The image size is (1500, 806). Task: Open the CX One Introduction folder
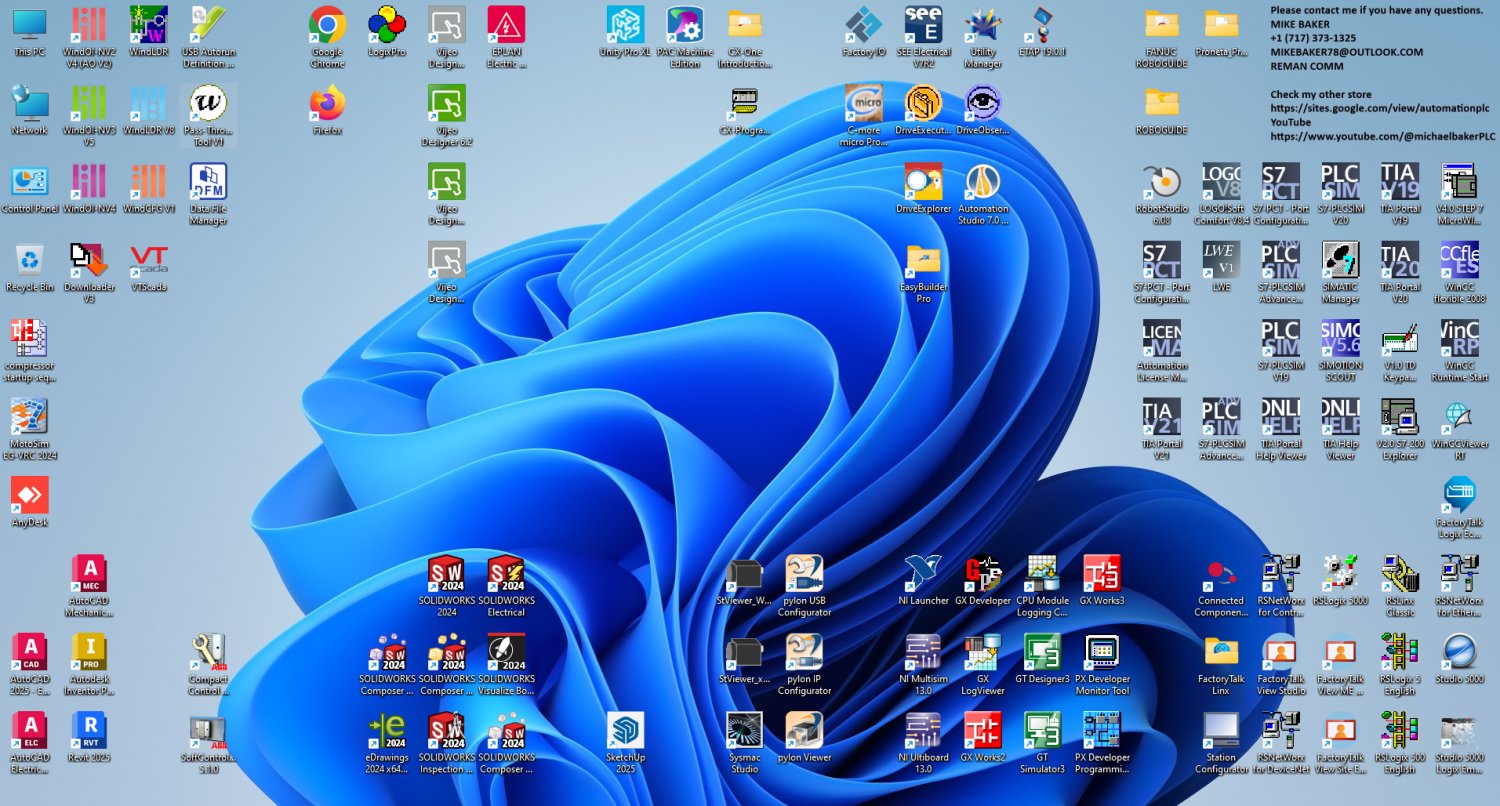click(745, 37)
